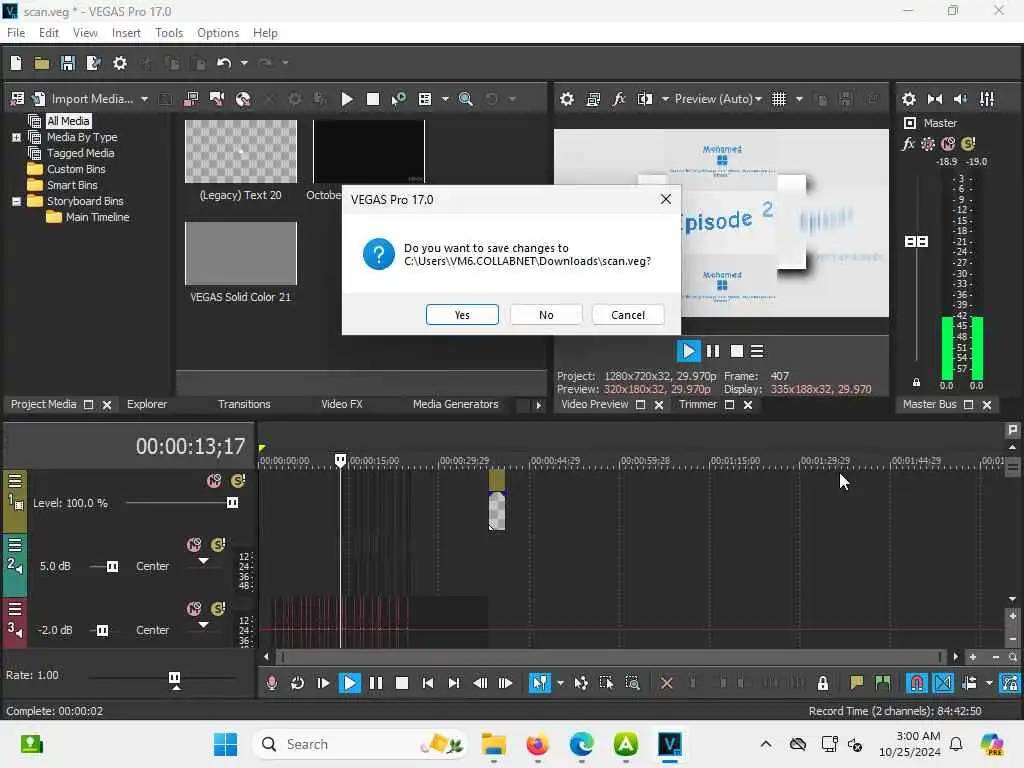This screenshot has width=1024, height=768.
Task: Stop playback in the timeline transport
Action: pyautogui.click(x=402, y=683)
